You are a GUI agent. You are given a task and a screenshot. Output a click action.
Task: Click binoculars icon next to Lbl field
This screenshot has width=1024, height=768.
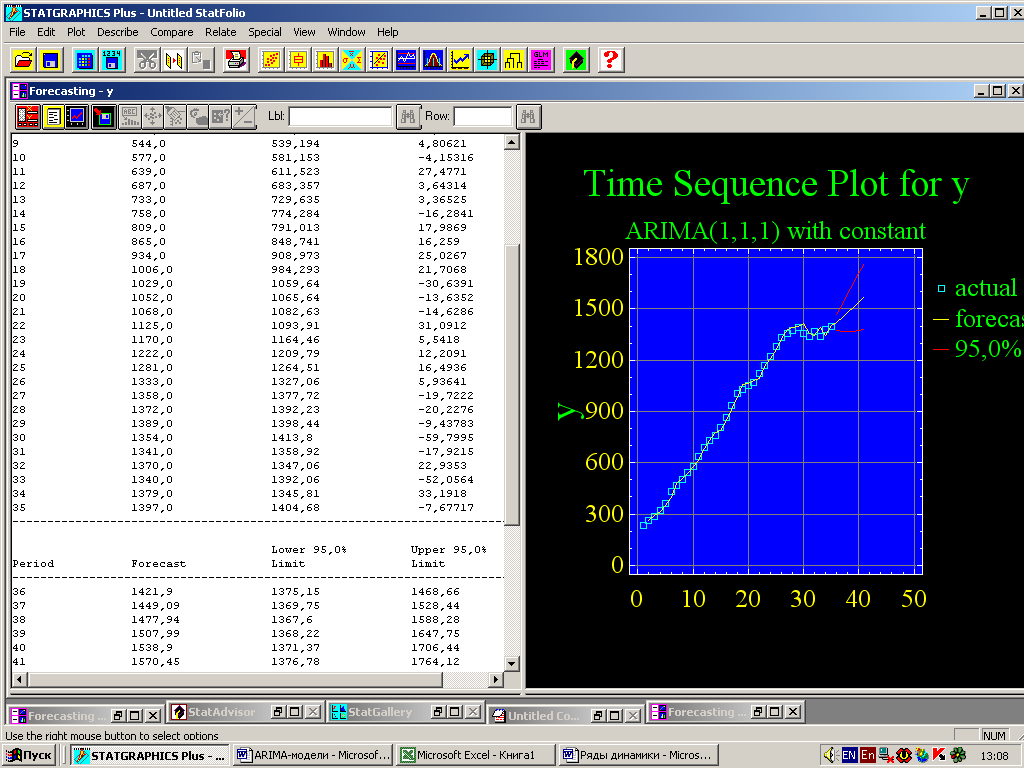[x=408, y=117]
